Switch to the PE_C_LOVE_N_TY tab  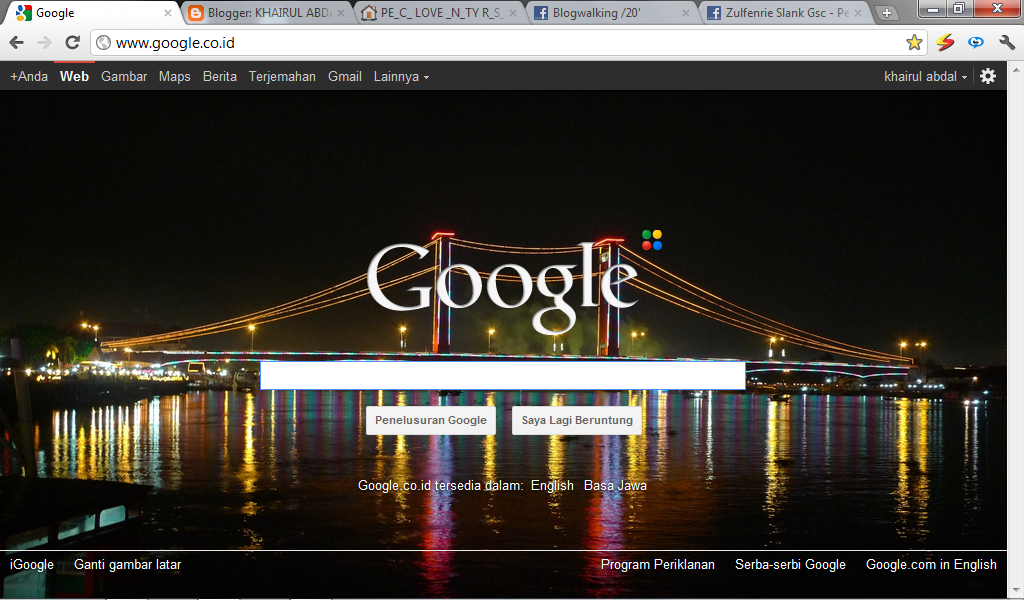coord(441,13)
